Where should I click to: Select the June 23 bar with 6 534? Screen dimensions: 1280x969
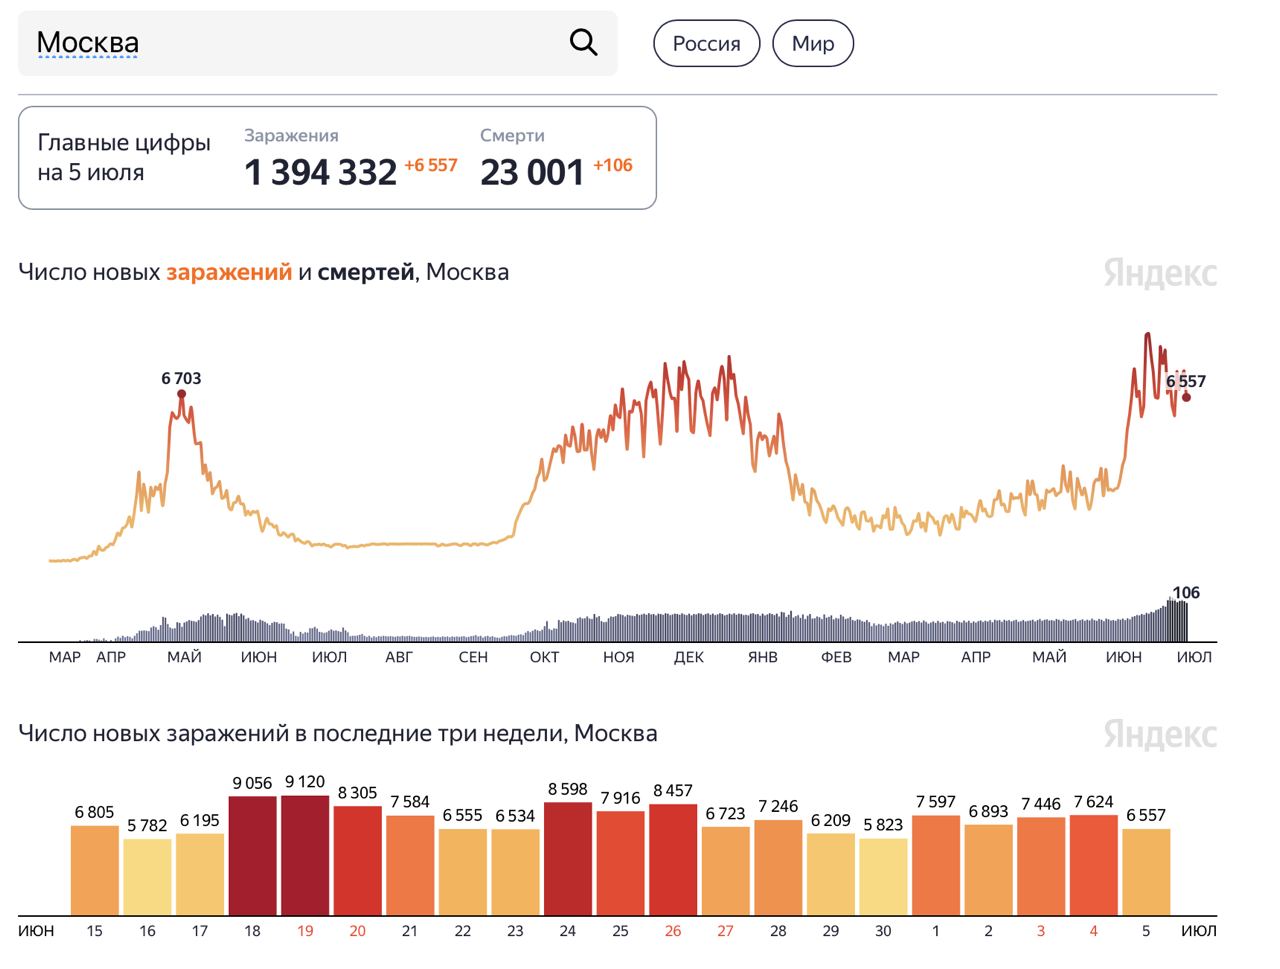tap(515, 872)
